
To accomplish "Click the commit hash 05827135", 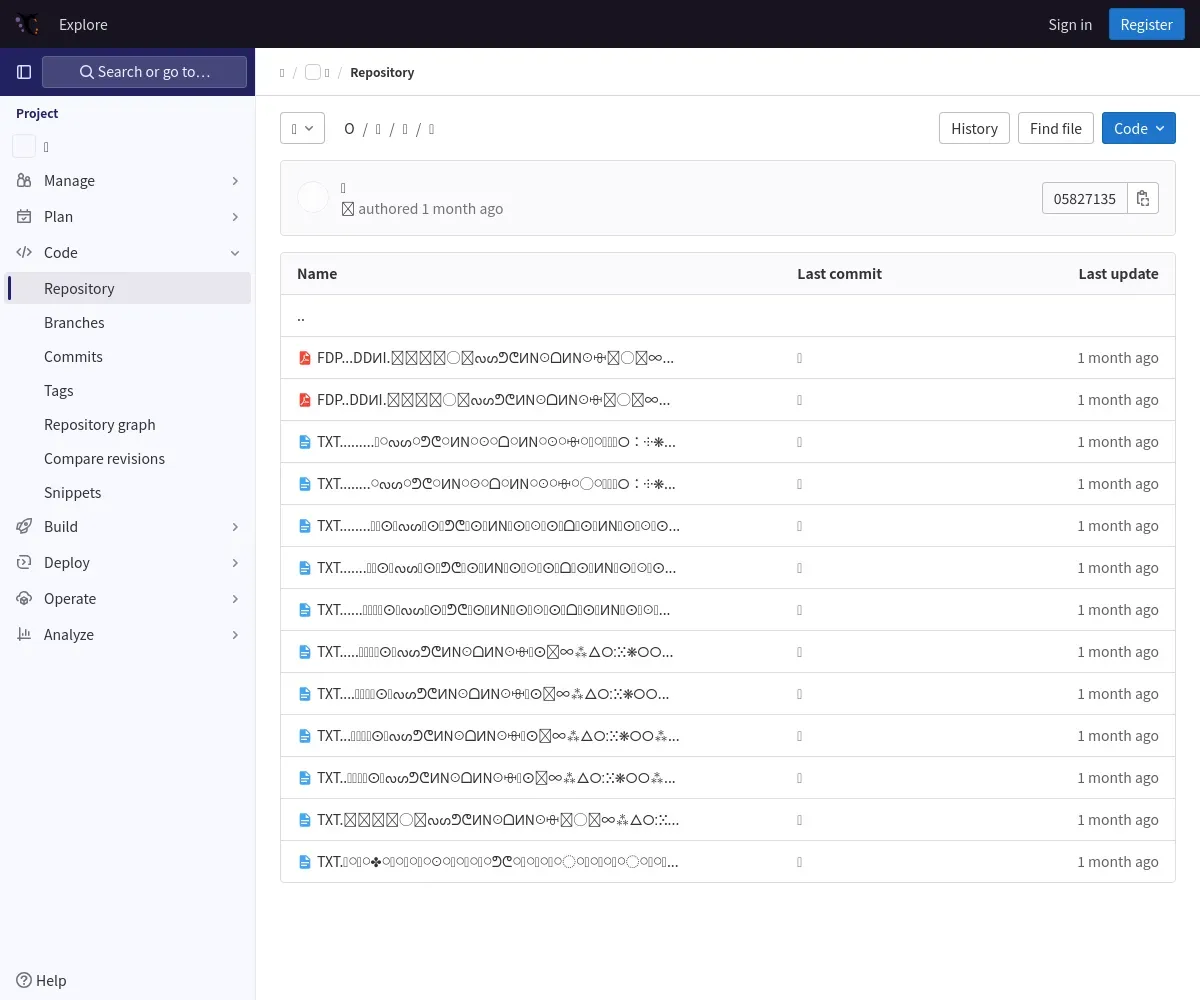I will click(1084, 198).
